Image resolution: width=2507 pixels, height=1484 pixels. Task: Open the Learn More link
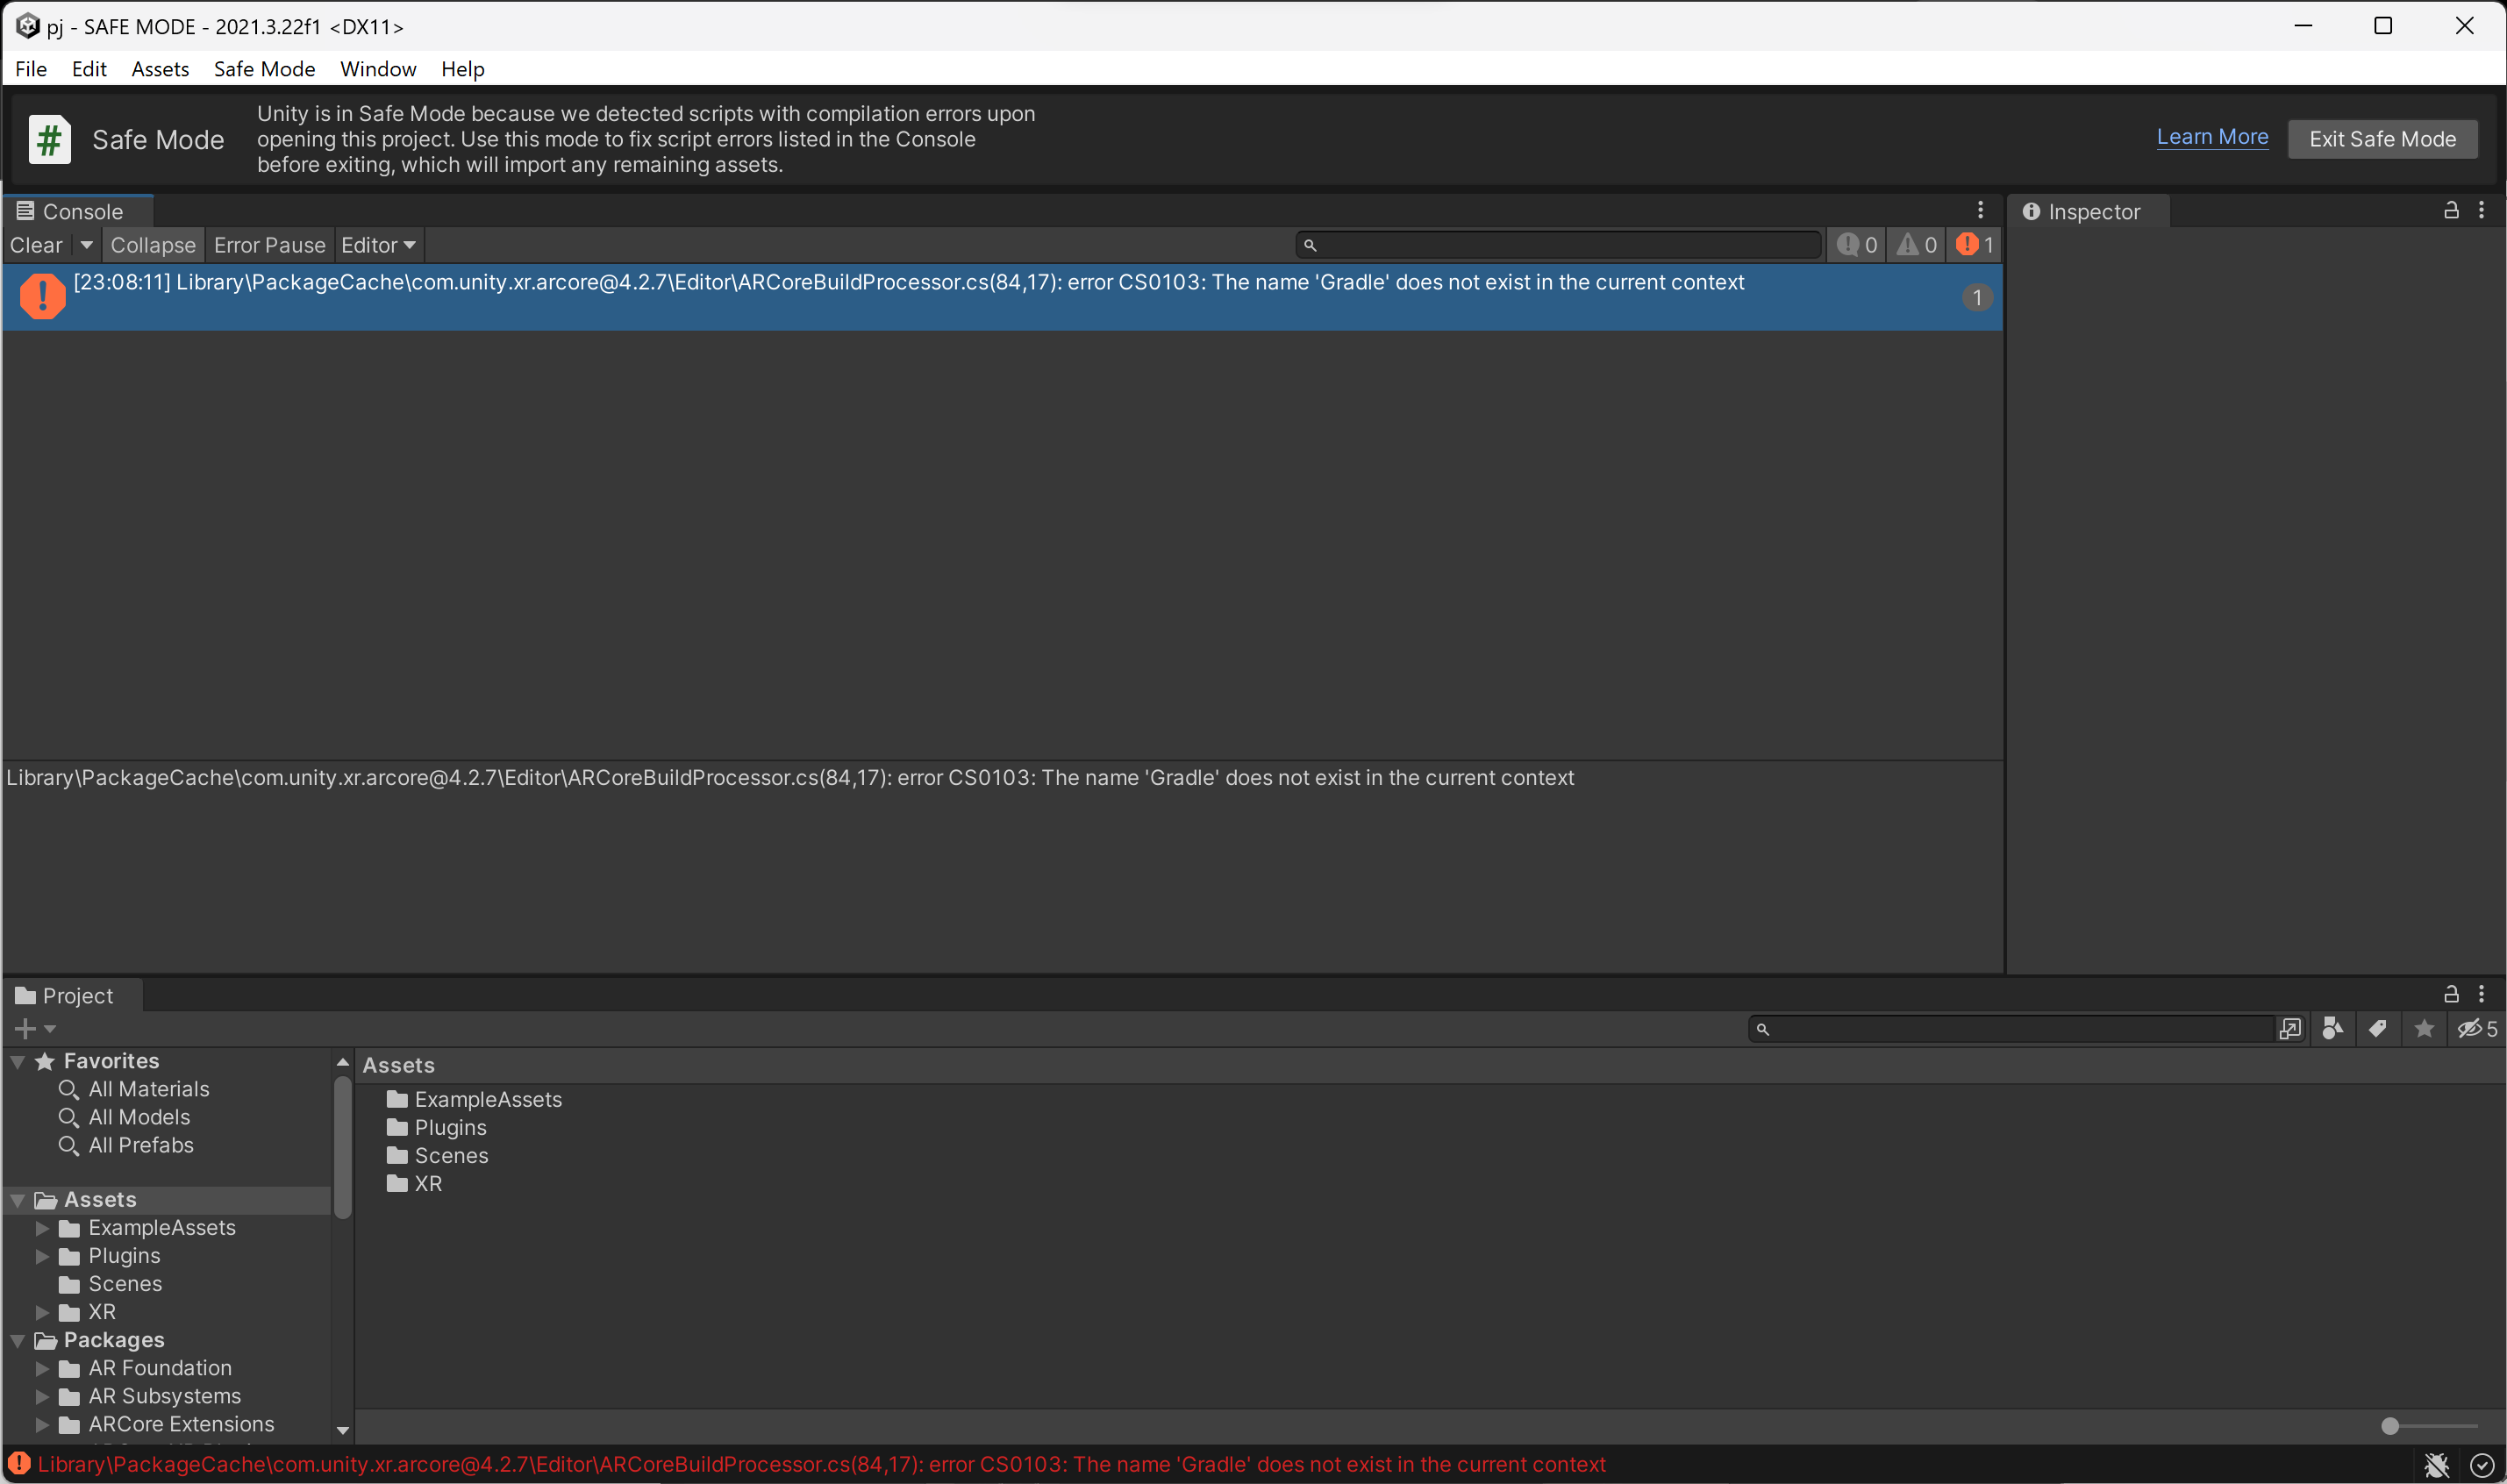tap(2212, 137)
